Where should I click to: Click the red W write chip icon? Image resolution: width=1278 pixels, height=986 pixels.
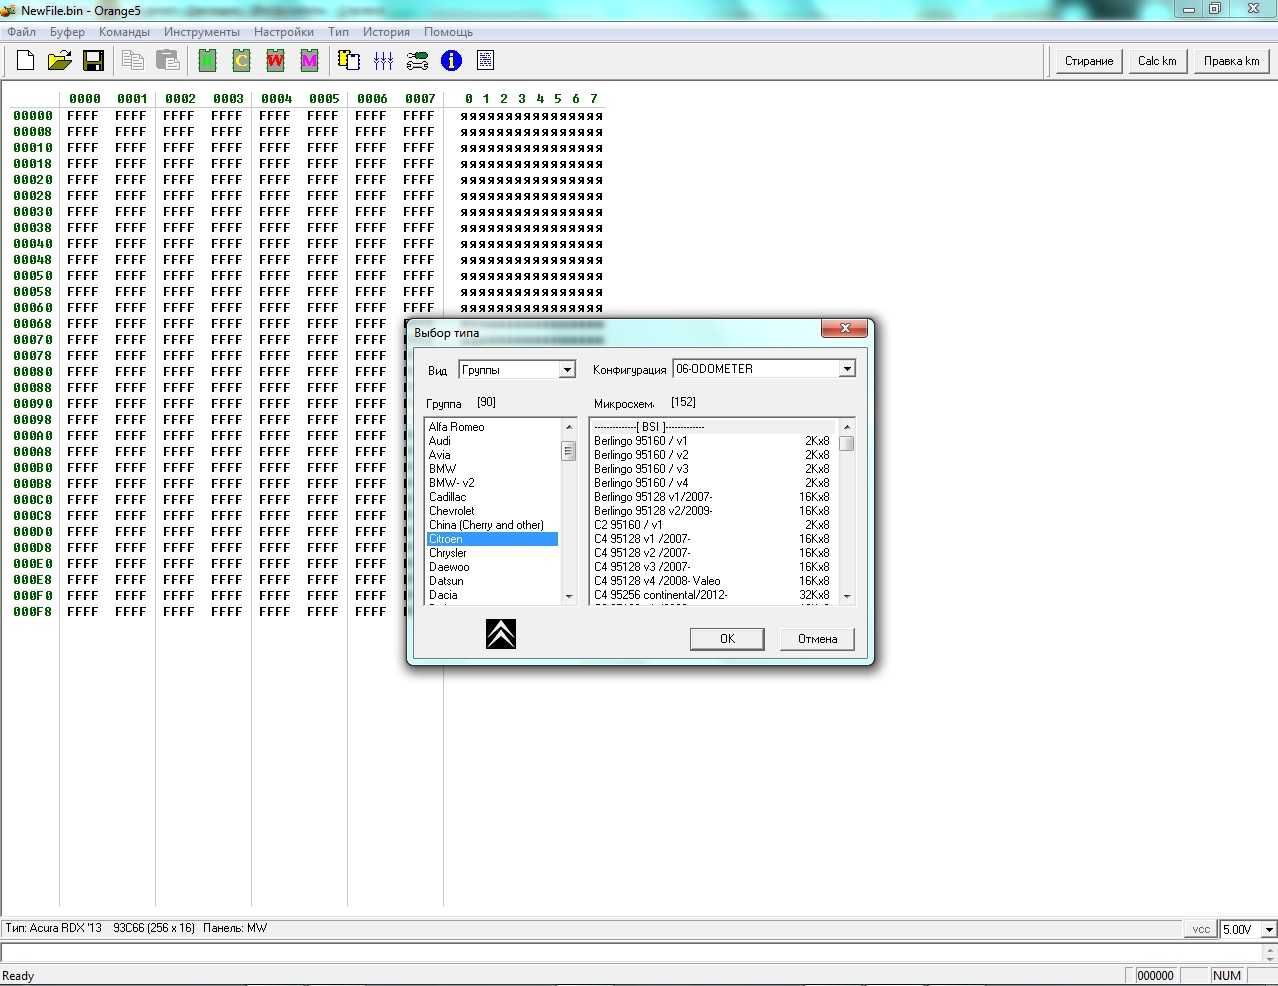275,61
